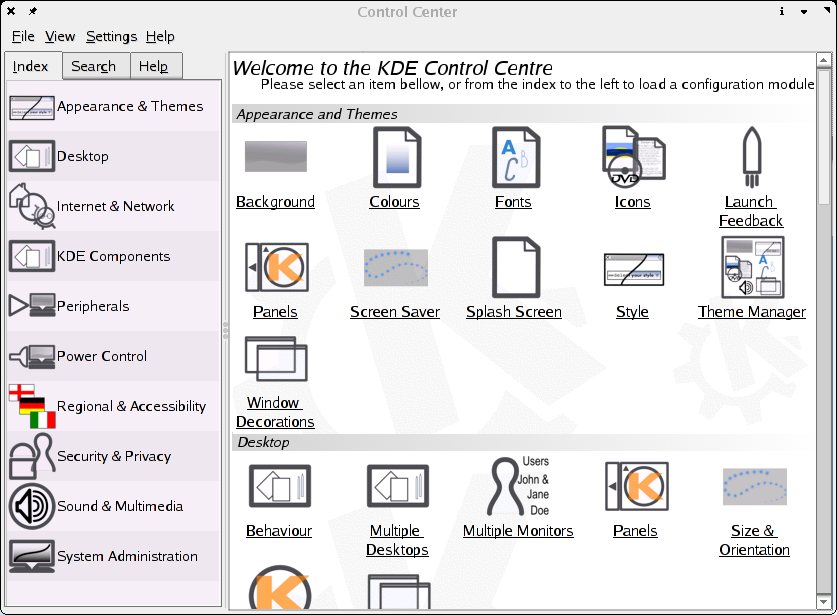
Task: Click the Internet & Network sidebar icon
Action: click(32, 206)
